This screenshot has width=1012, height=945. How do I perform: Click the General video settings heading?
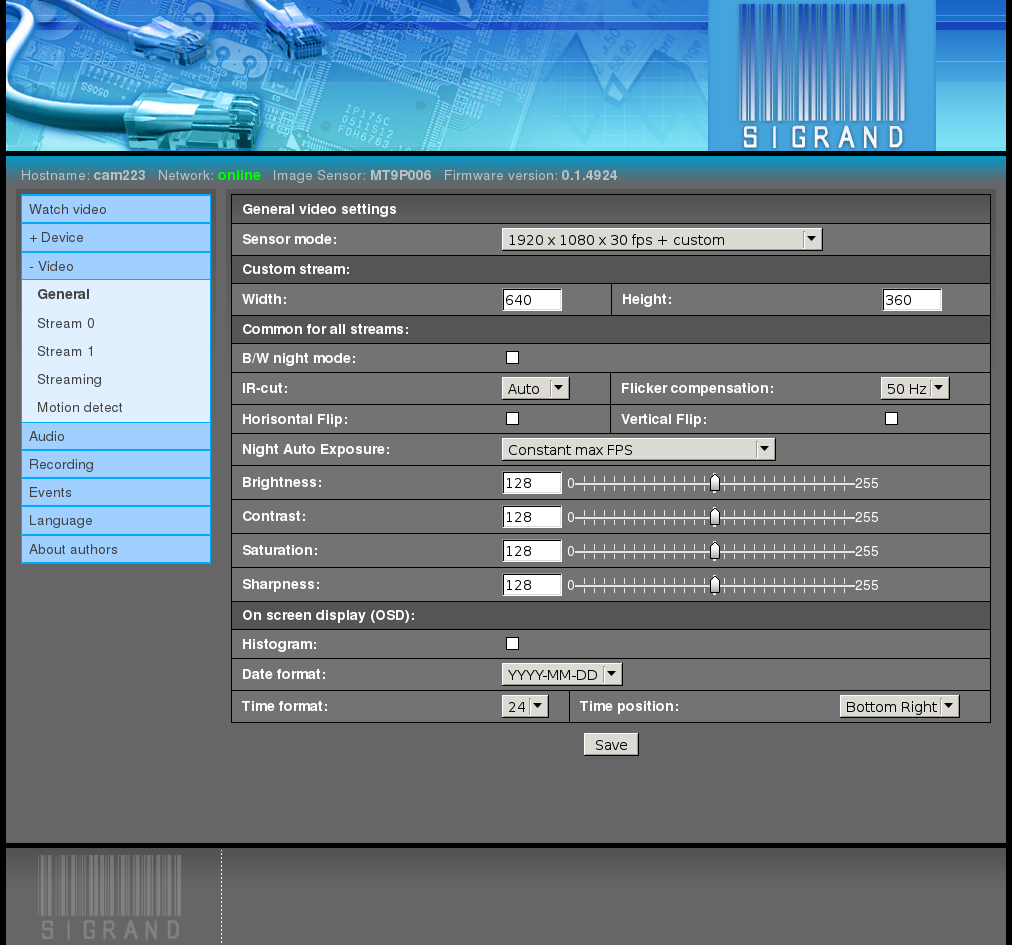(319, 209)
